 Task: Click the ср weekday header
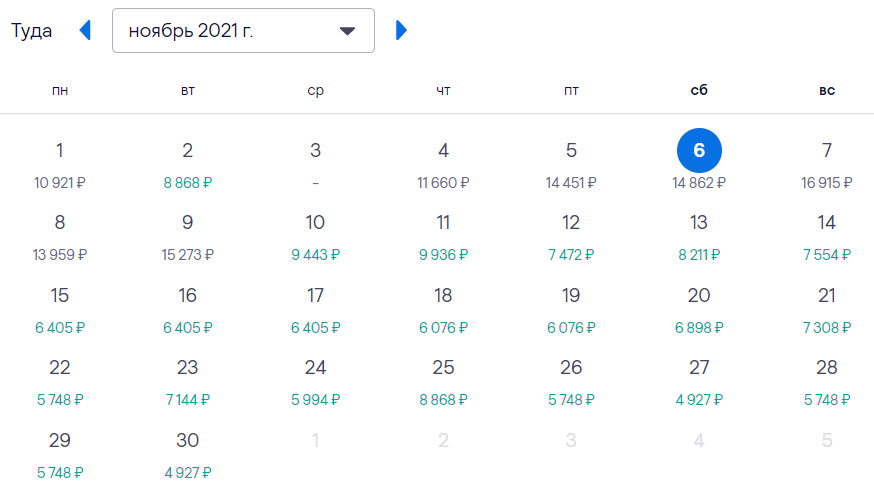[315, 91]
